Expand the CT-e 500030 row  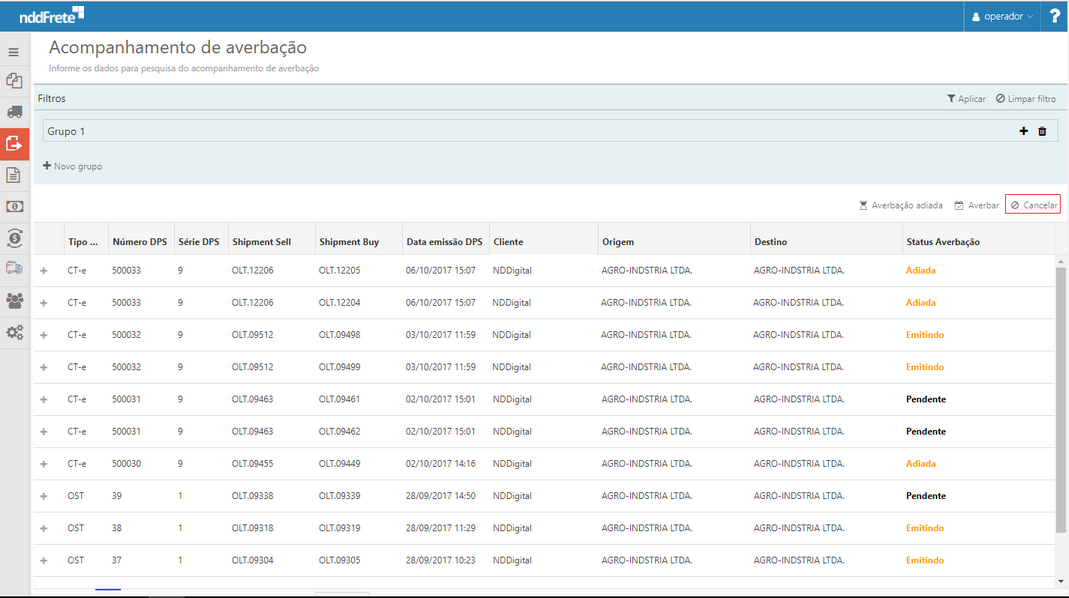click(x=43, y=464)
